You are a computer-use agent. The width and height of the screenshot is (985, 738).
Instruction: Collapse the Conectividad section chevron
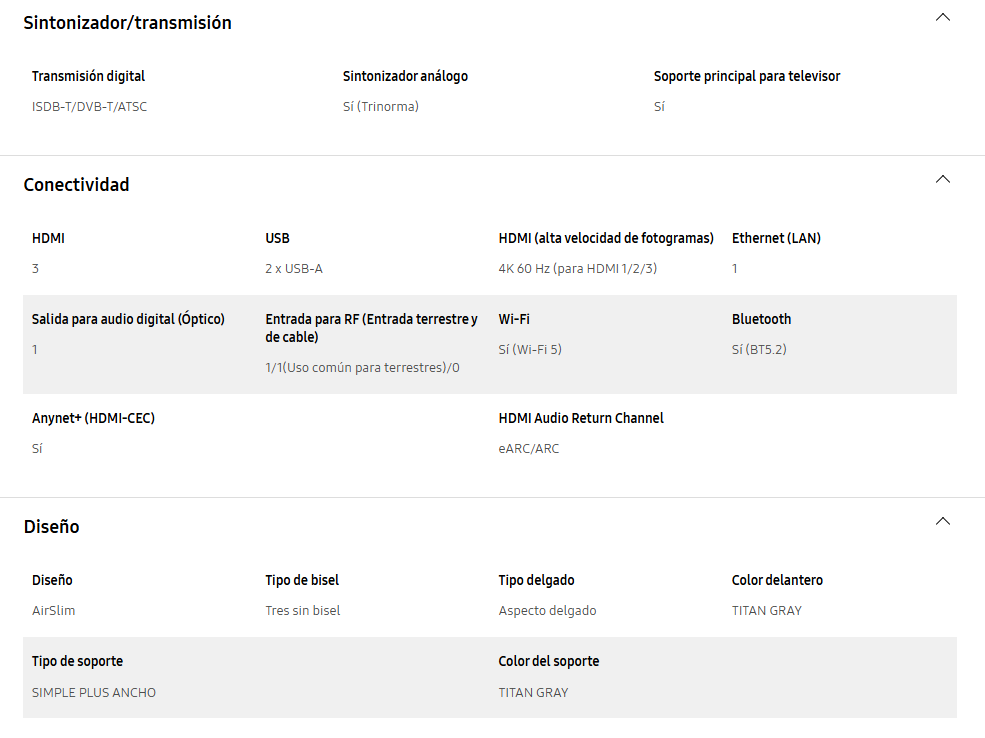click(942, 180)
